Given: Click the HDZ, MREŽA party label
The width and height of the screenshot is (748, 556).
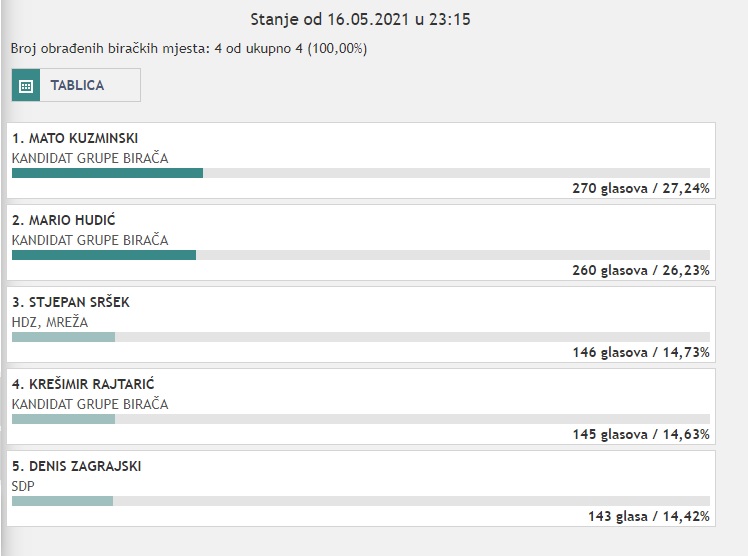Looking at the screenshot, I should point(50,322).
